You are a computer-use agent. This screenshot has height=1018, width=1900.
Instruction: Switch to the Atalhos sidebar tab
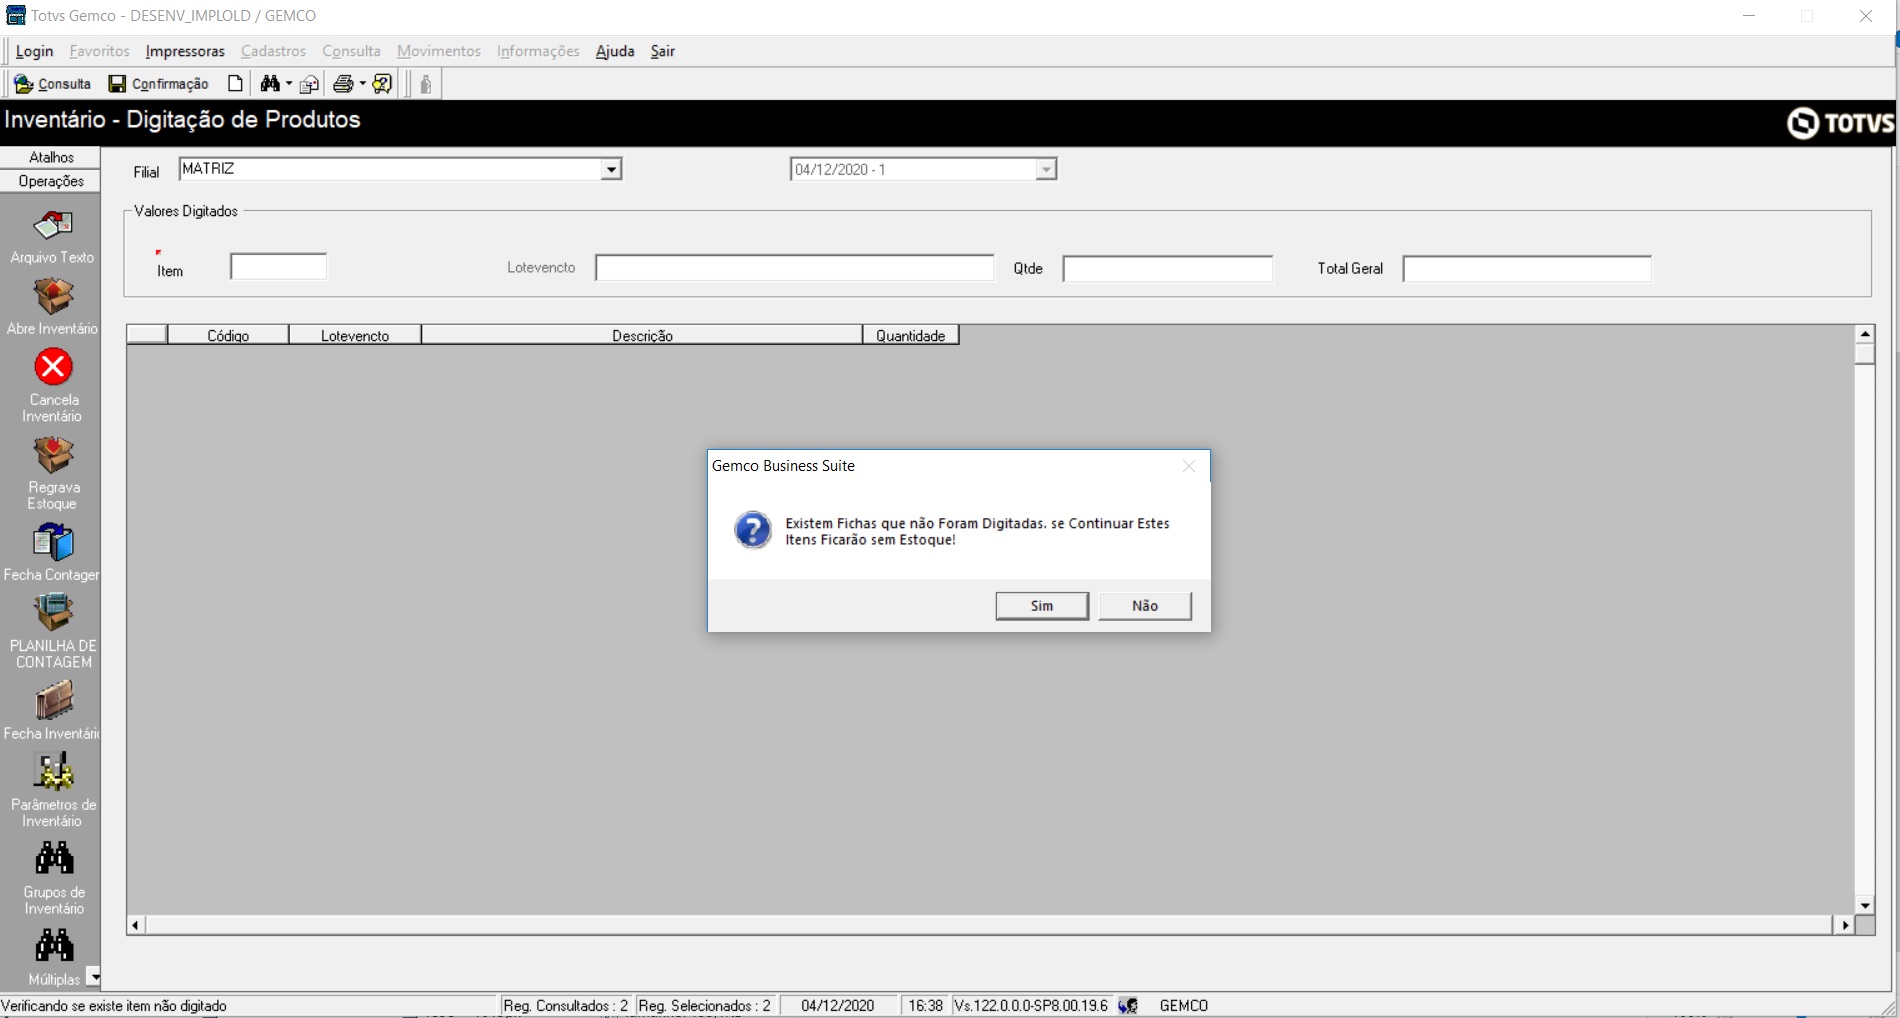pyautogui.click(x=51, y=157)
